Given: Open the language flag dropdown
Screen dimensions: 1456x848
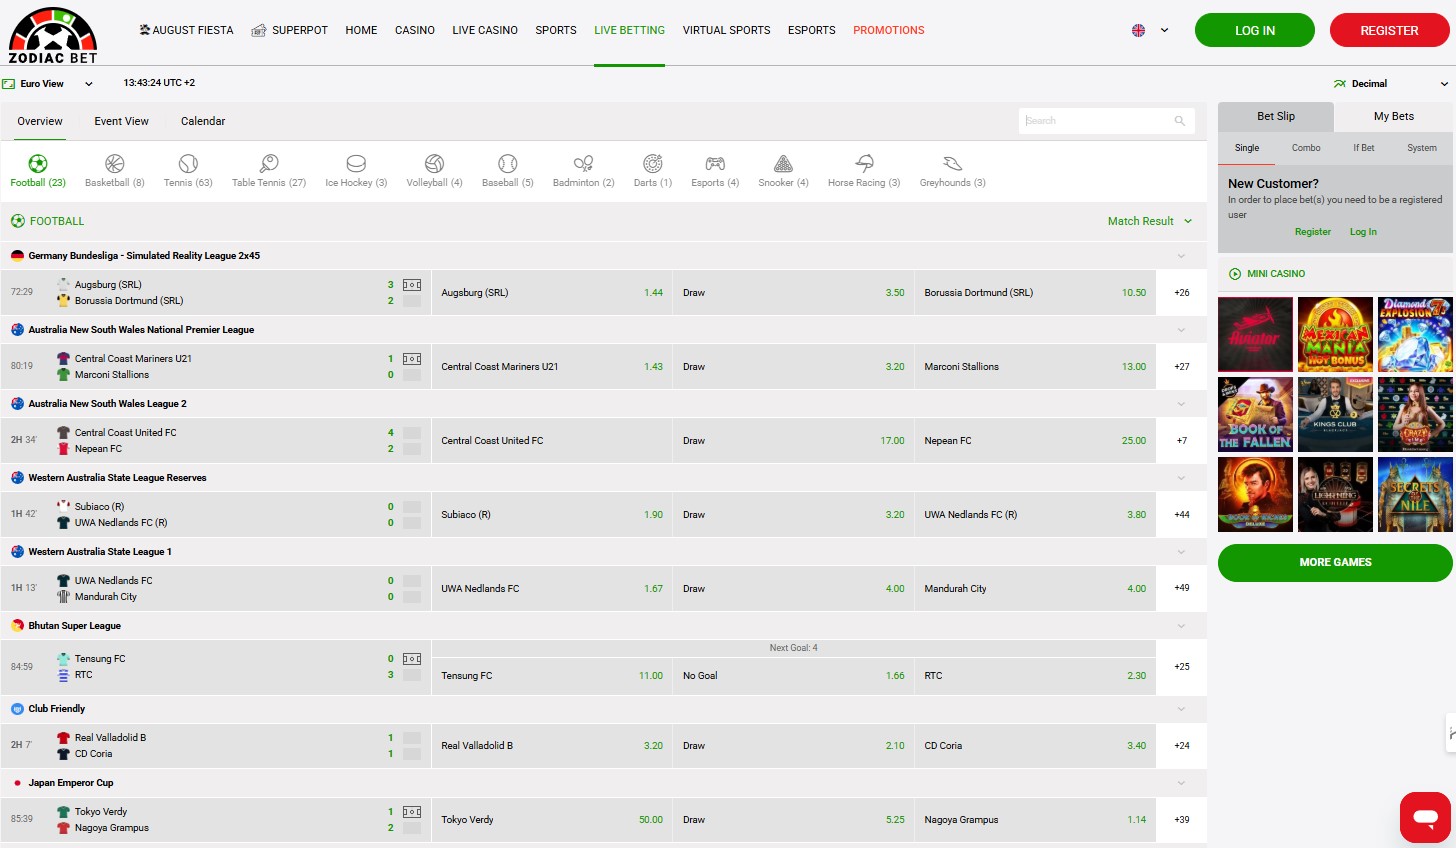Looking at the screenshot, I should (1150, 30).
